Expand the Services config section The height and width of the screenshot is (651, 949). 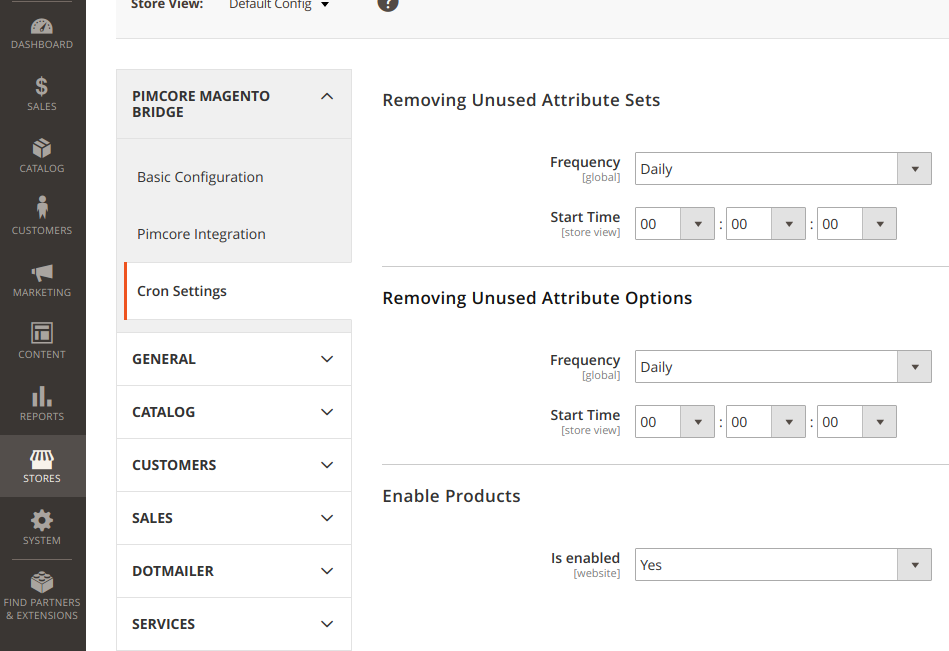(234, 624)
